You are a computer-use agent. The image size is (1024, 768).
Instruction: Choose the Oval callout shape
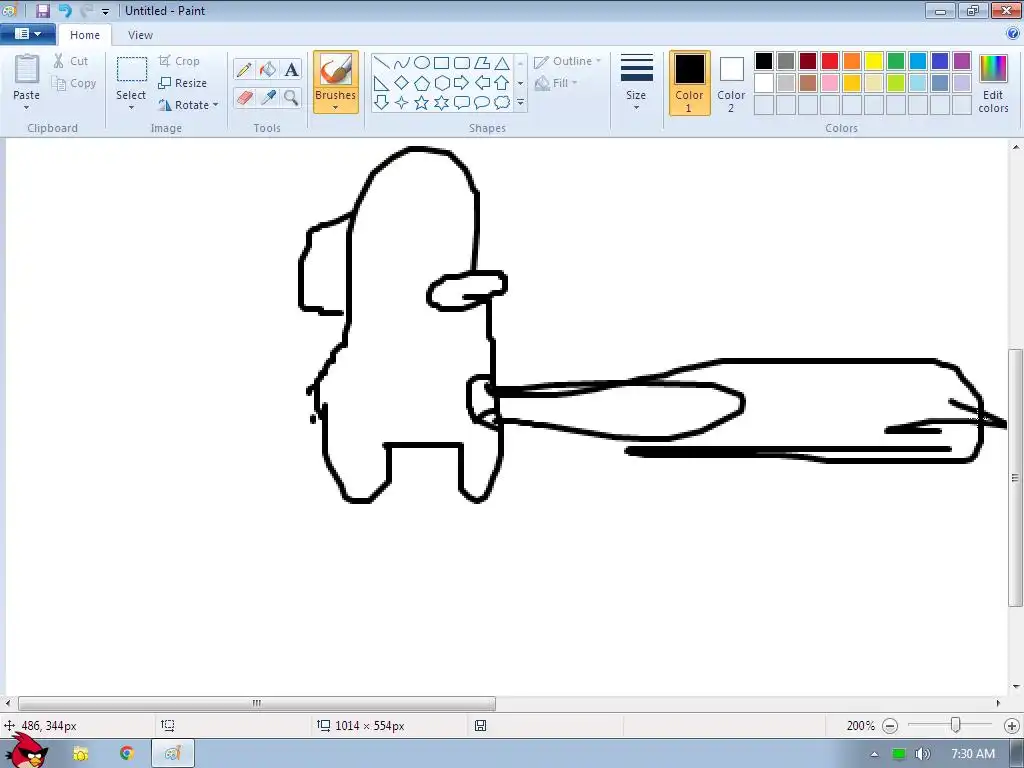tap(482, 103)
